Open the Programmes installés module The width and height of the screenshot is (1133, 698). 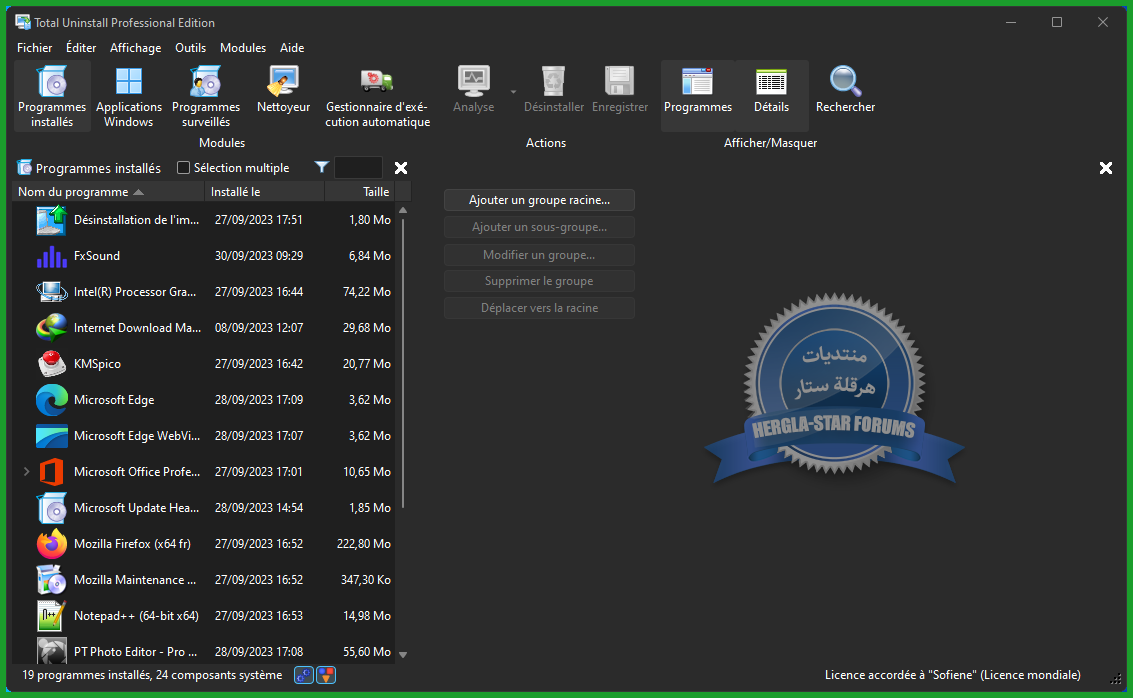coord(52,96)
